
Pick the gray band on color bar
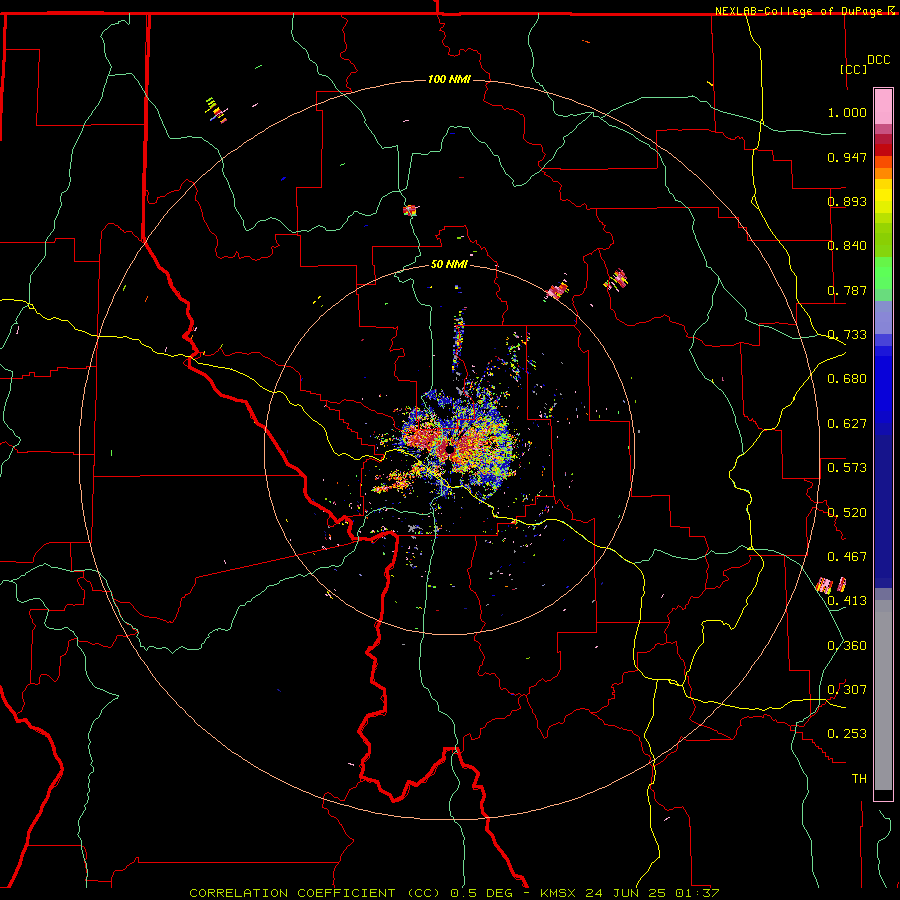click(x=883, y=695)
